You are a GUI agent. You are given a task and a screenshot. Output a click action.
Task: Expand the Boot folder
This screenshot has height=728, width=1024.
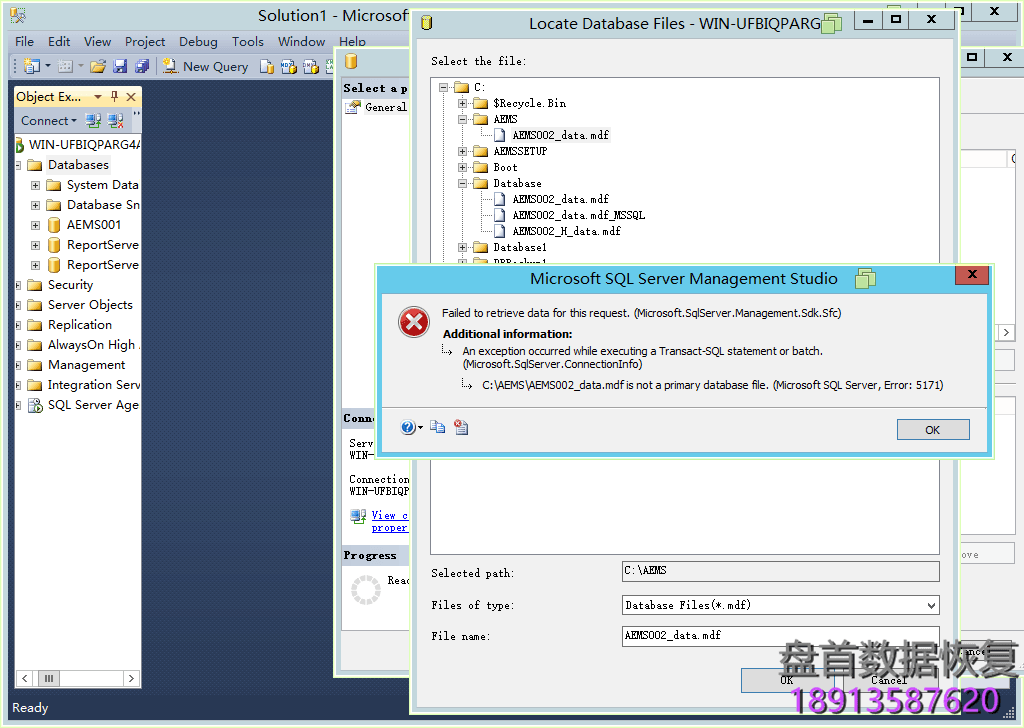462,167
